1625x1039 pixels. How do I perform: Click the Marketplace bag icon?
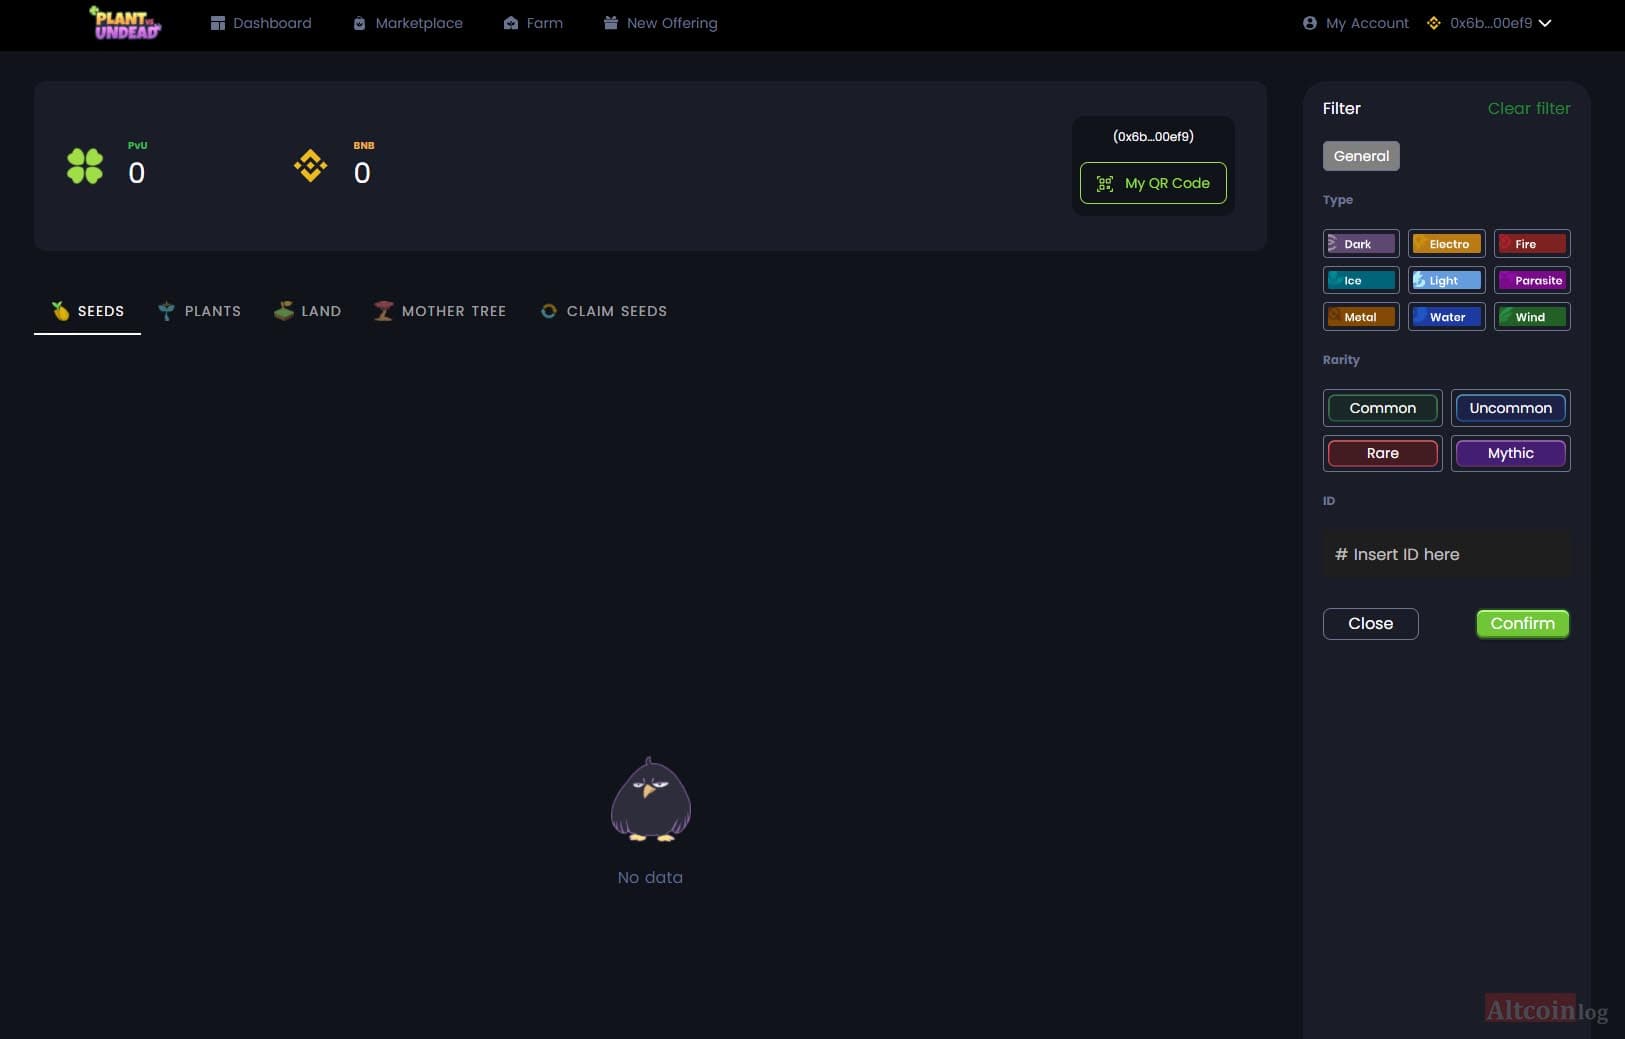(359, 23)
